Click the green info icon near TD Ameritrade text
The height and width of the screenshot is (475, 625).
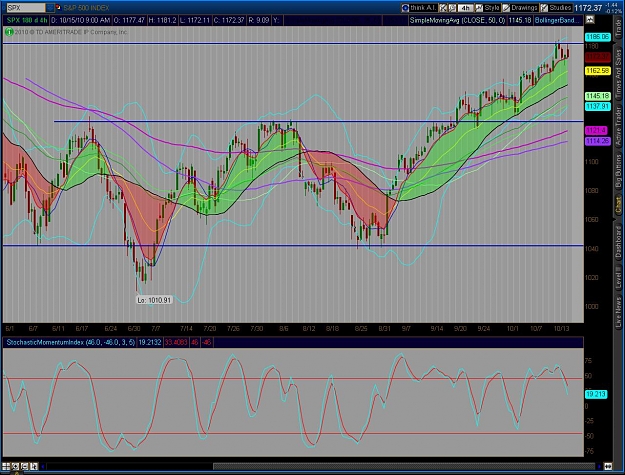click(9, 32)
